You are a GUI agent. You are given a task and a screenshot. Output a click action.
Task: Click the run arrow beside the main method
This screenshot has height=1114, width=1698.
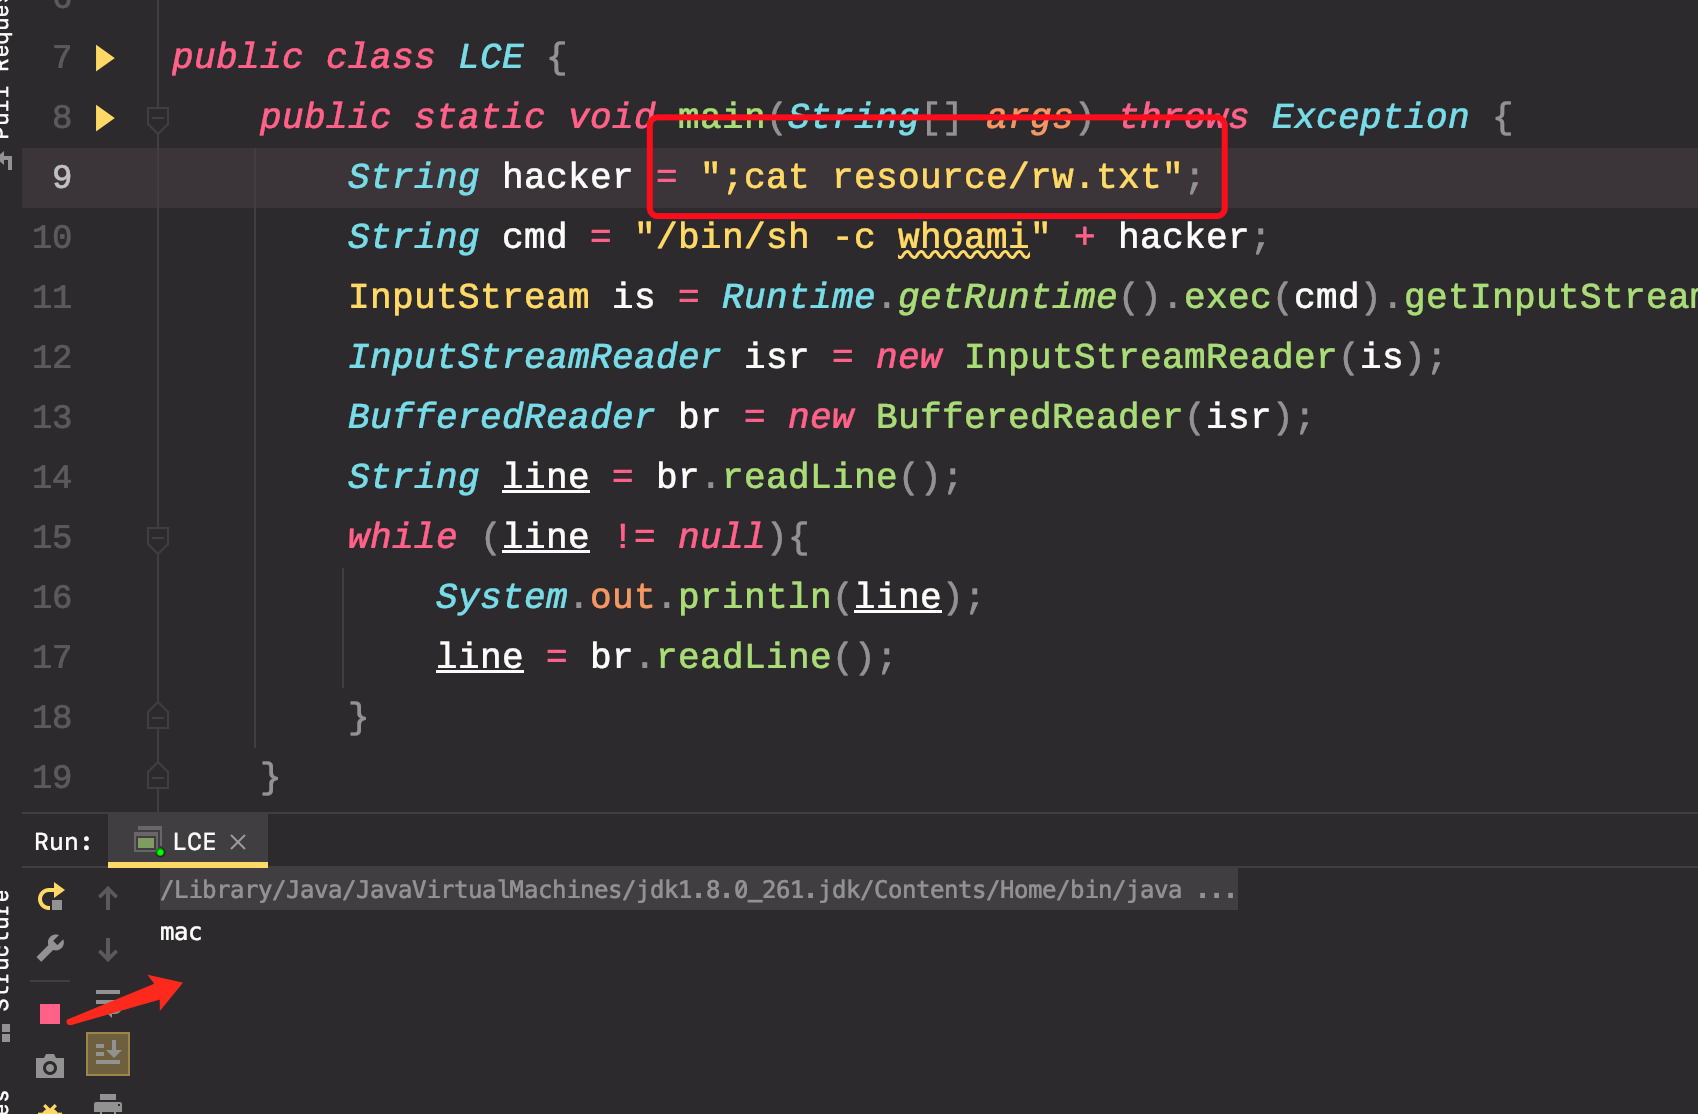tap(105, 118)
